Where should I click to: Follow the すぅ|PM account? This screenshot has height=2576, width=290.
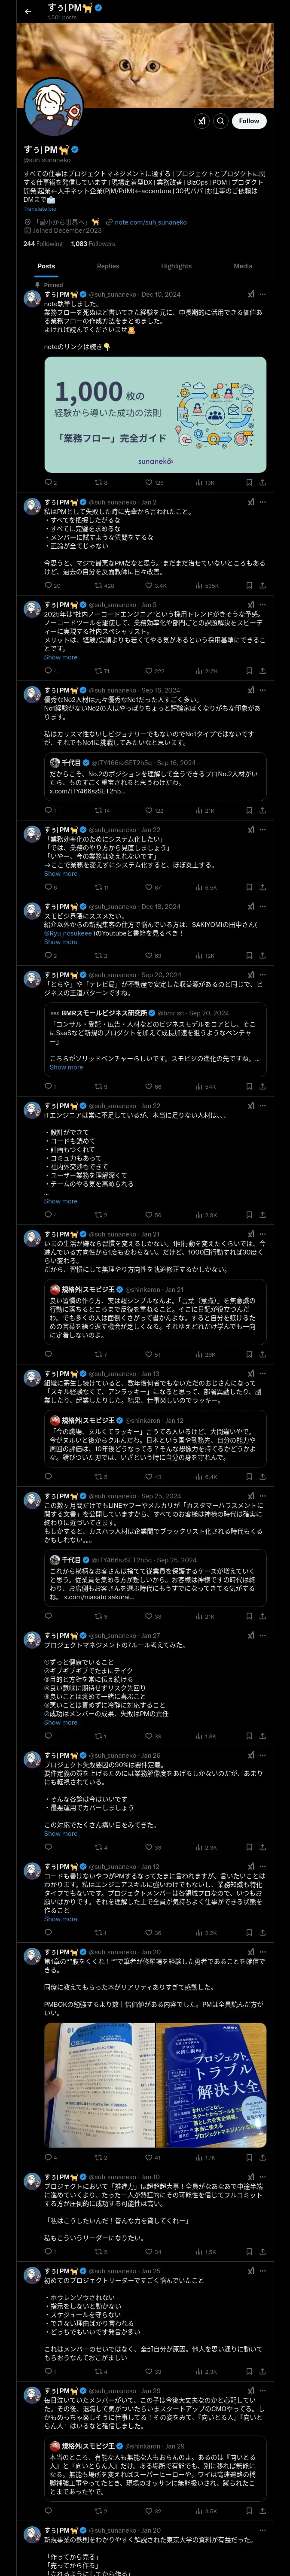coord(249,121)
